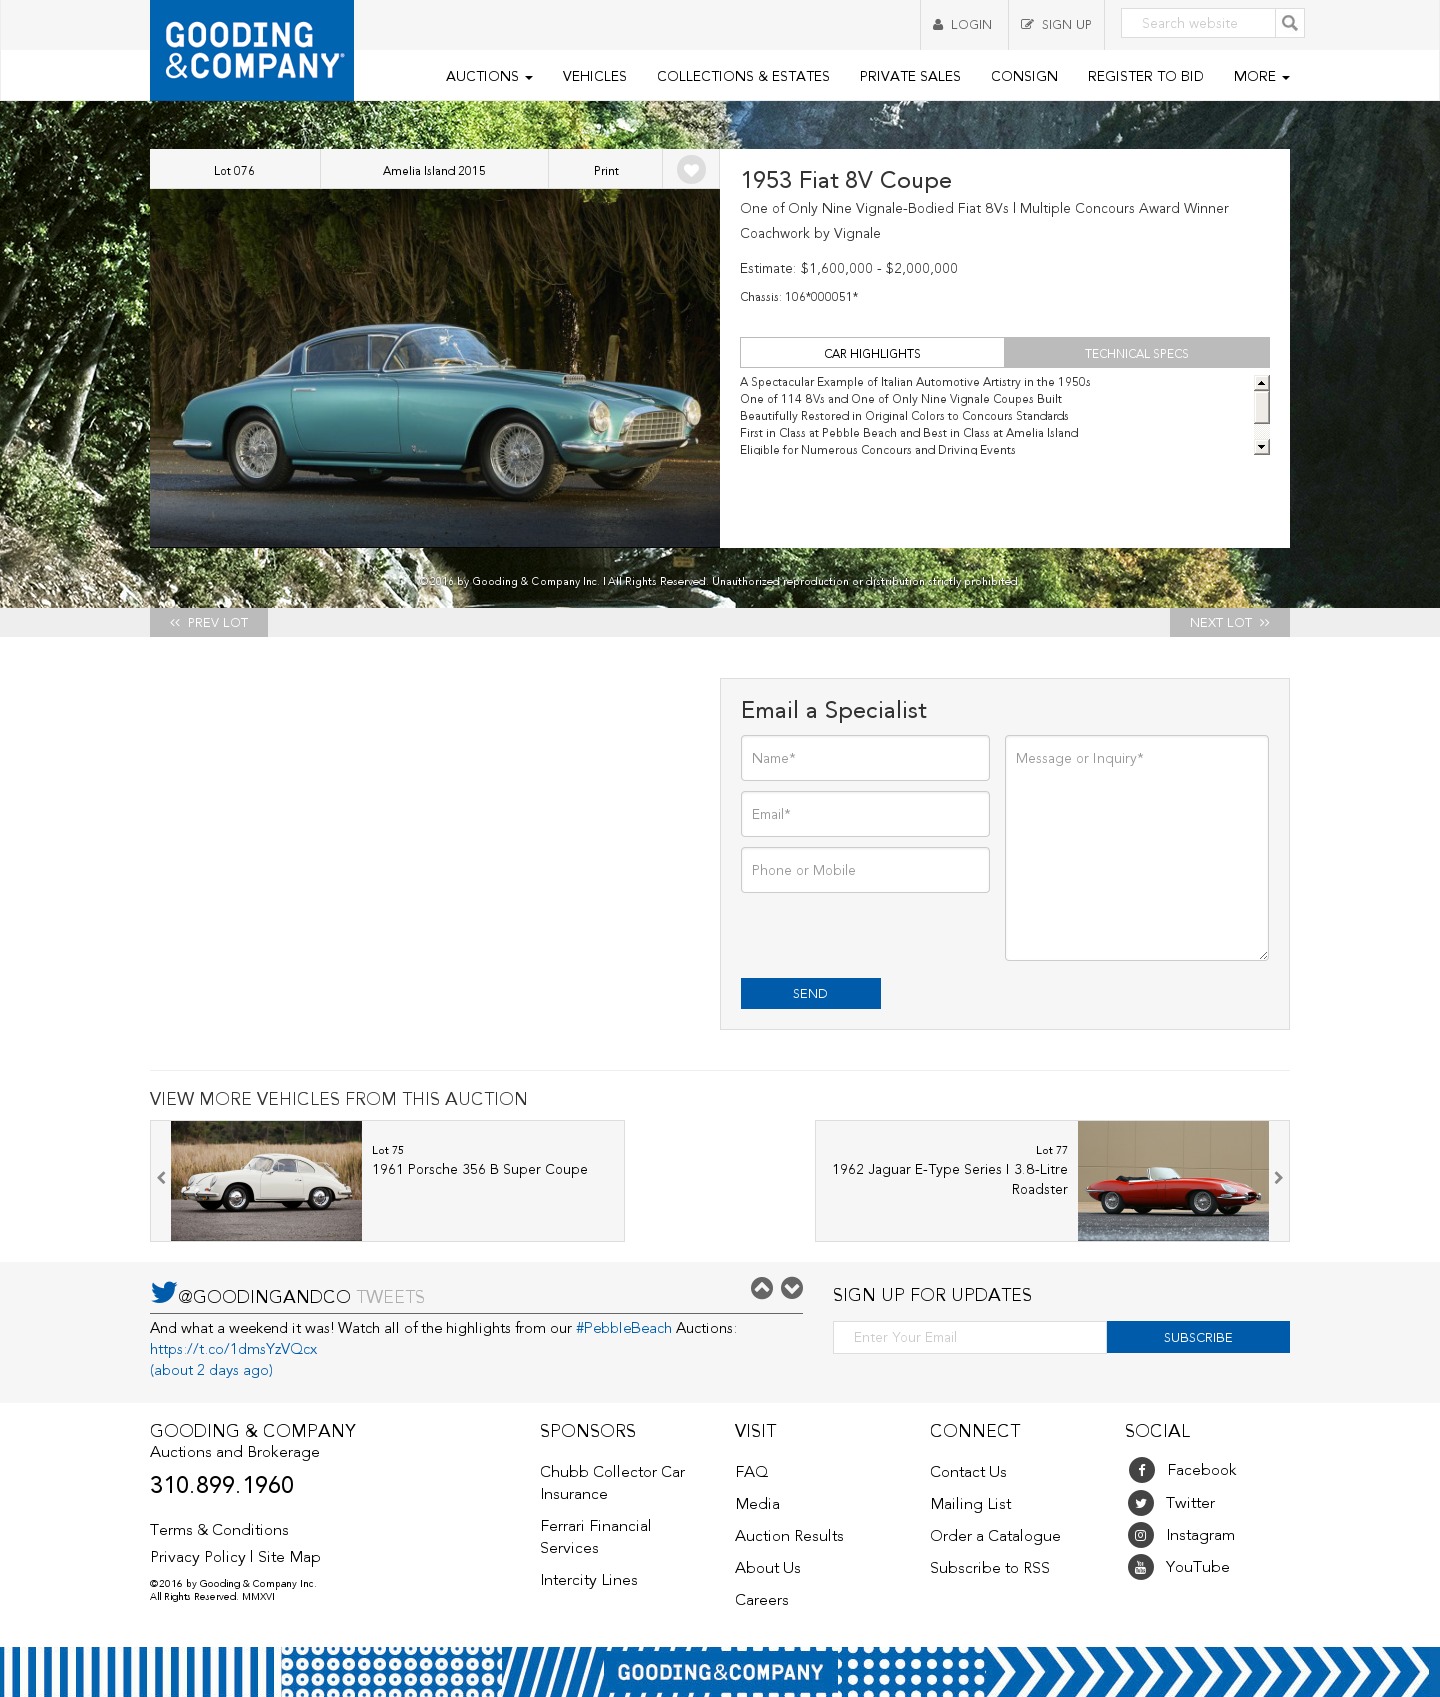Open the Contact Us link
This screenshot has width=1440, height=1697.
(x=968, y=1472)
